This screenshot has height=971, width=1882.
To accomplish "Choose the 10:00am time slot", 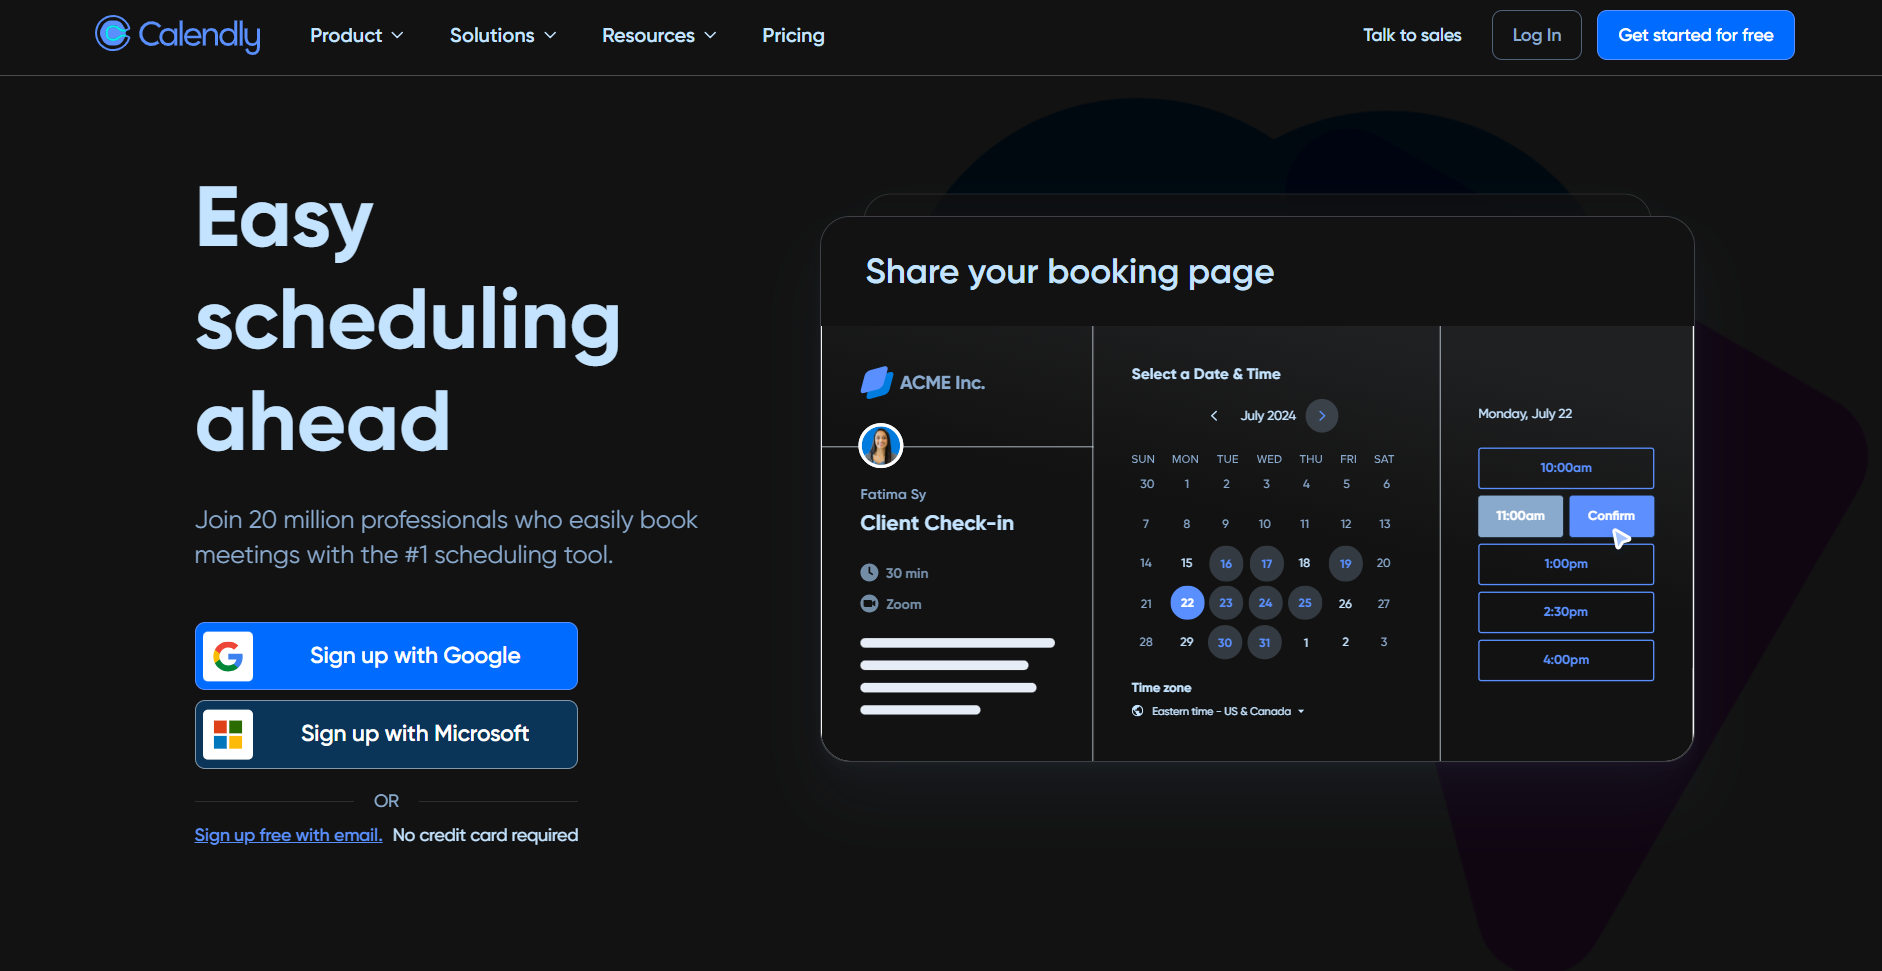I will pos(1566,468).
